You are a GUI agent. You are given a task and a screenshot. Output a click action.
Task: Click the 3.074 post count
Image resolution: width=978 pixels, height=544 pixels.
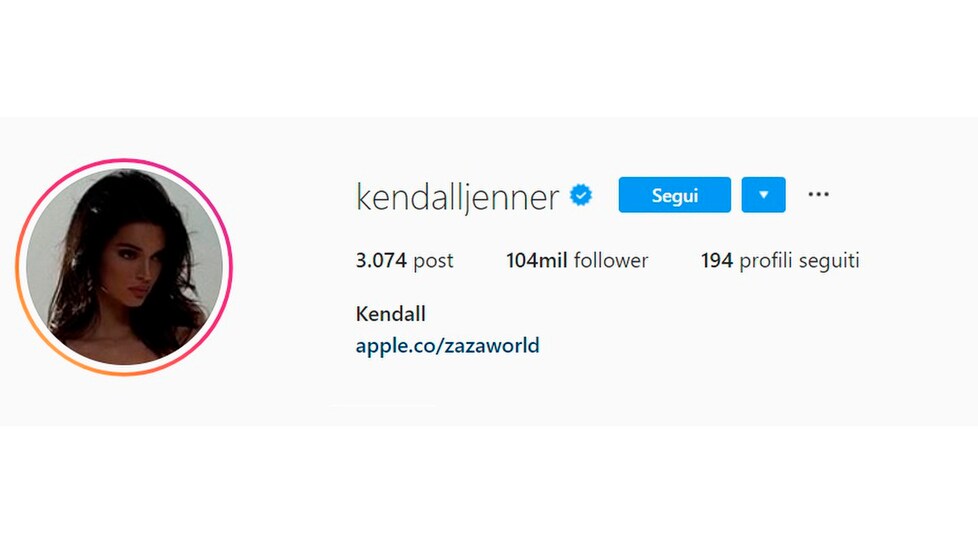[x=404, y=260]
